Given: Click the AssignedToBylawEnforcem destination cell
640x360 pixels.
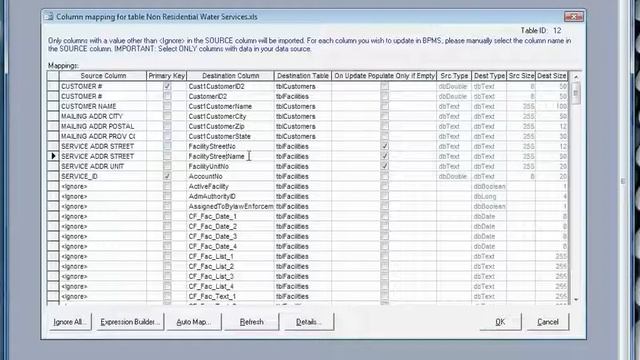Looking at the screenshot, I should (230, 206).
